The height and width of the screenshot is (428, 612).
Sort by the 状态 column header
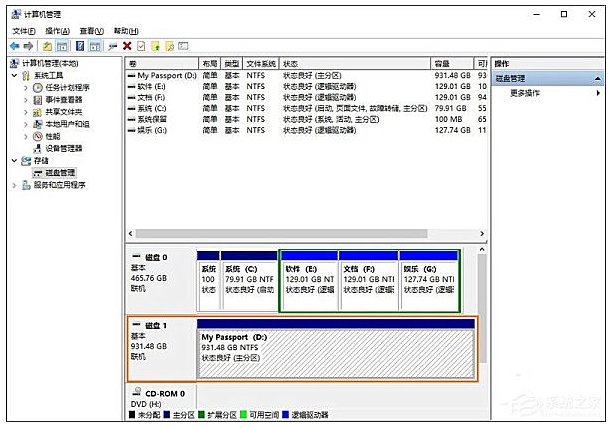click(x=355, y=64)
